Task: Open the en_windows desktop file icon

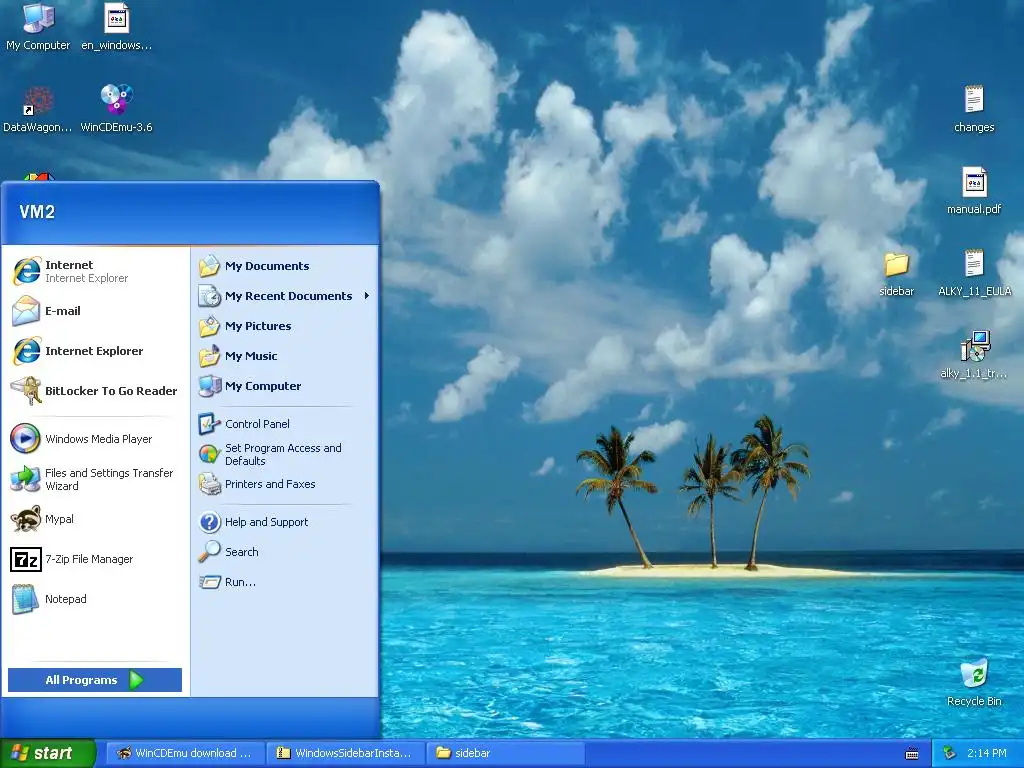Action: click(116, 27)
